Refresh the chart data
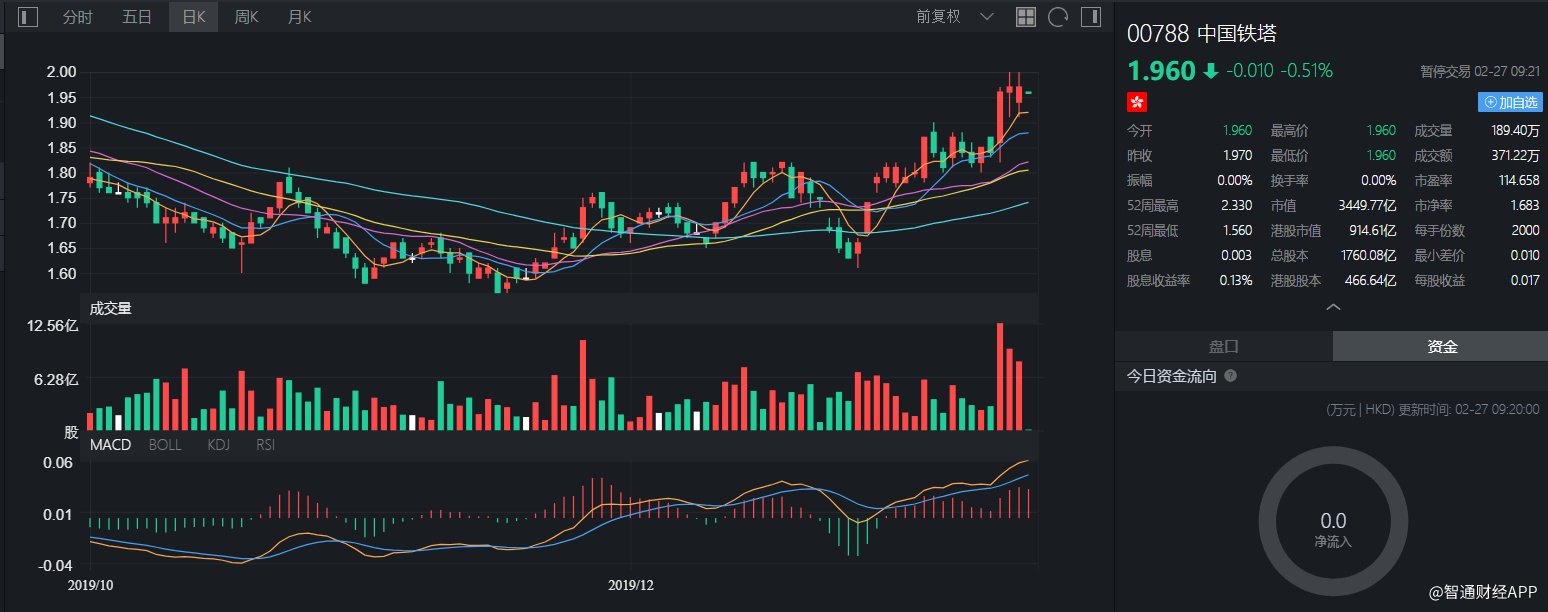Screen dimensions: 1548x612 1057,17
